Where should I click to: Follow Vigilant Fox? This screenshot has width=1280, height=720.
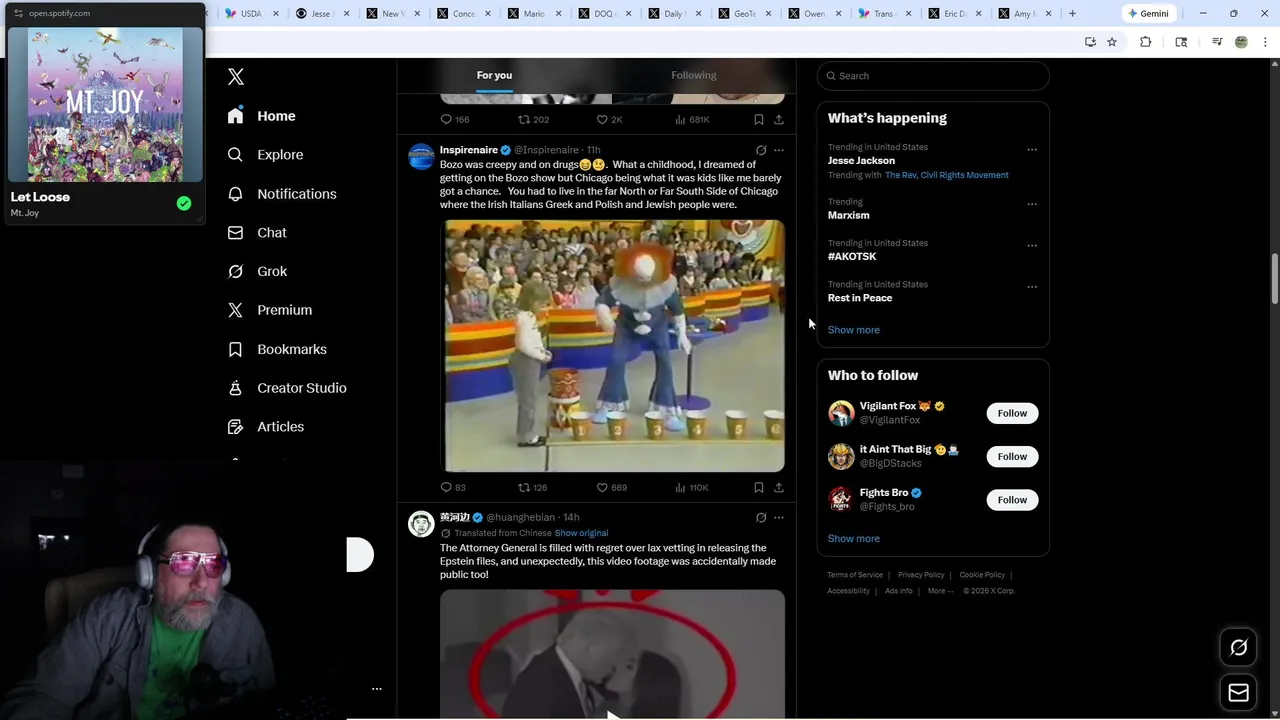(x=1012, y=413)
